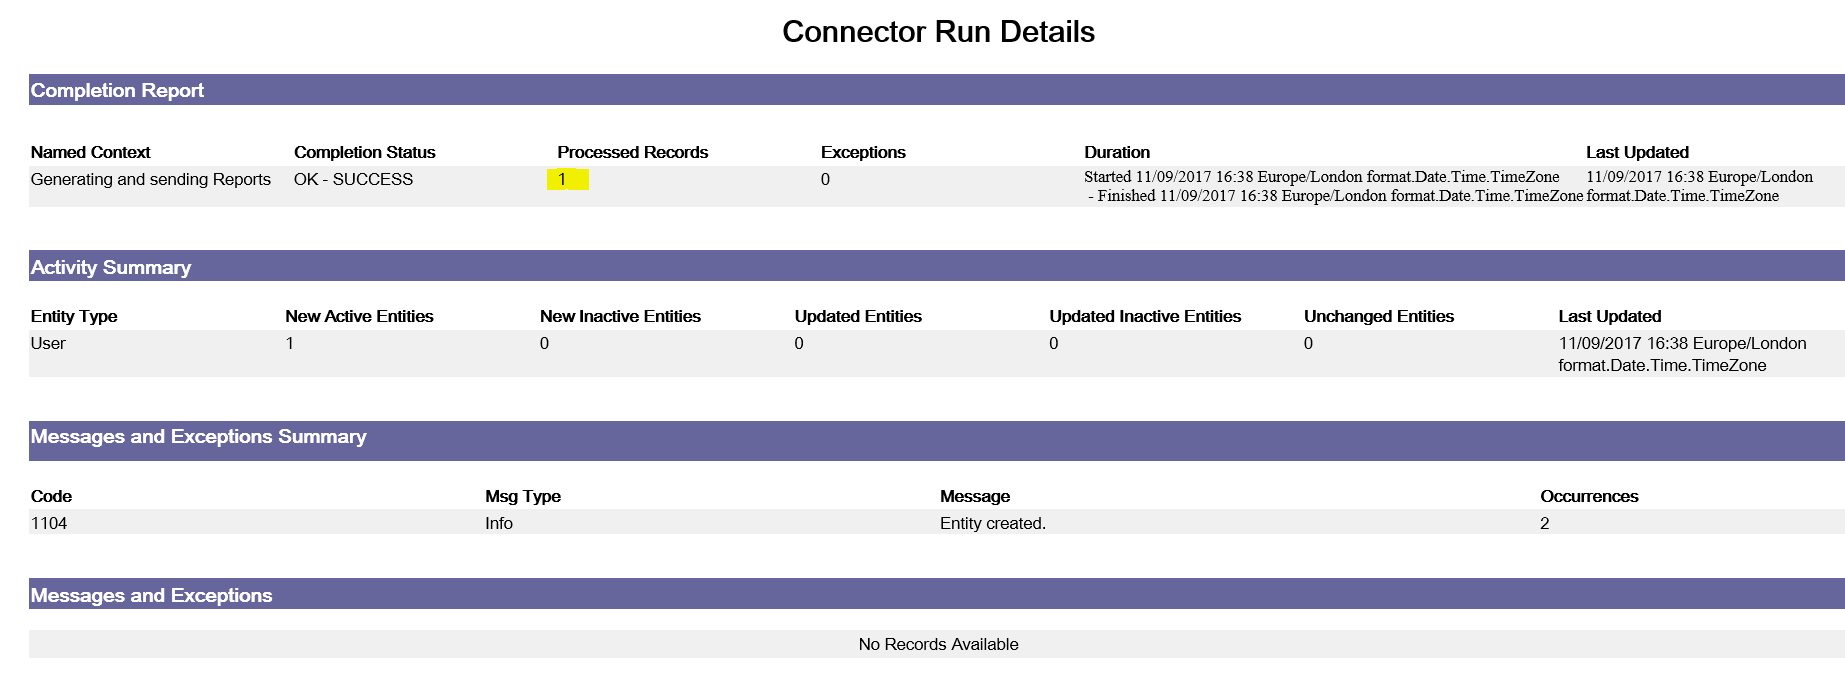
Task: Click the New Inactive Entities column header
Action: [x=620, y=316]
